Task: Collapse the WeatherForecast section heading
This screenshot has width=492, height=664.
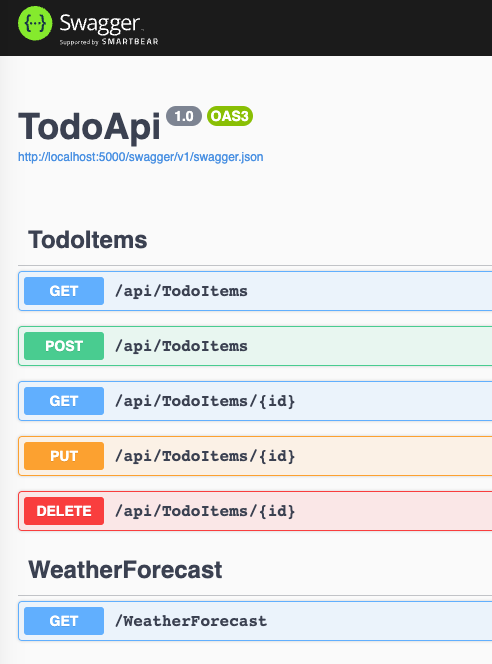Action: pyautogui.click(x=125, y=570)
